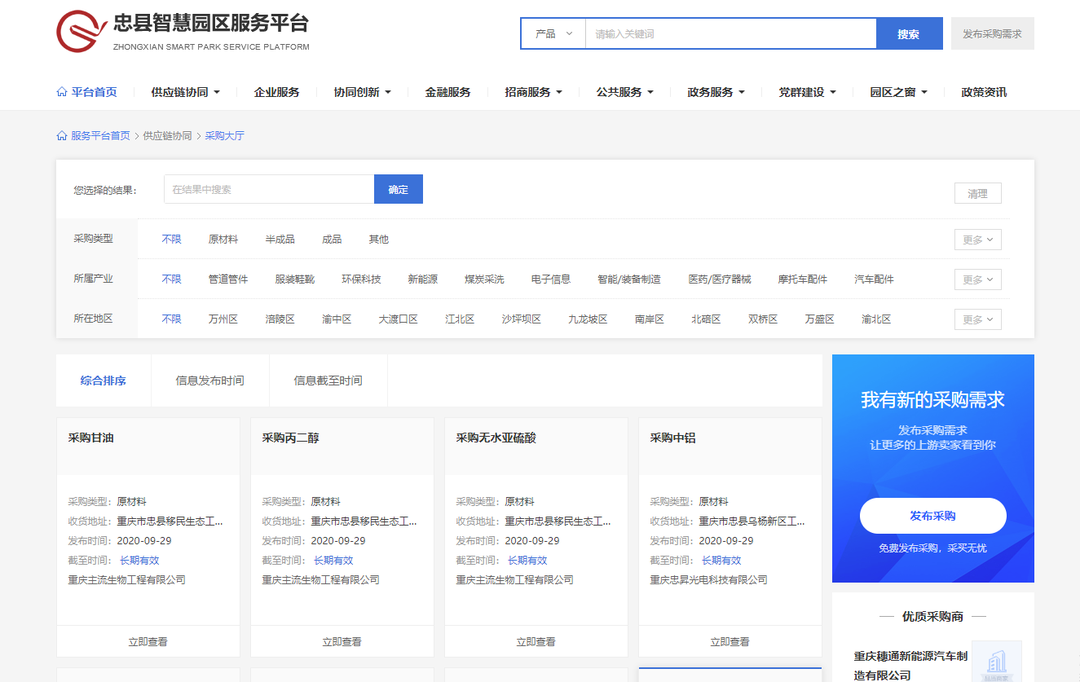The width and height of the screenshot is (1080, 682).
Task: Open the 产品 search category dropdown
Action: pos(553,34)
